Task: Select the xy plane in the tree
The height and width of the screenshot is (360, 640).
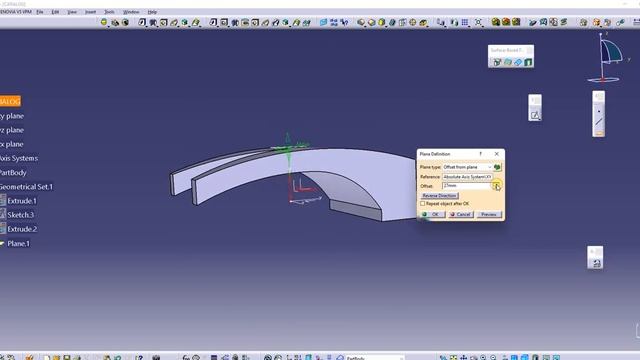Action: pos(12,116)
